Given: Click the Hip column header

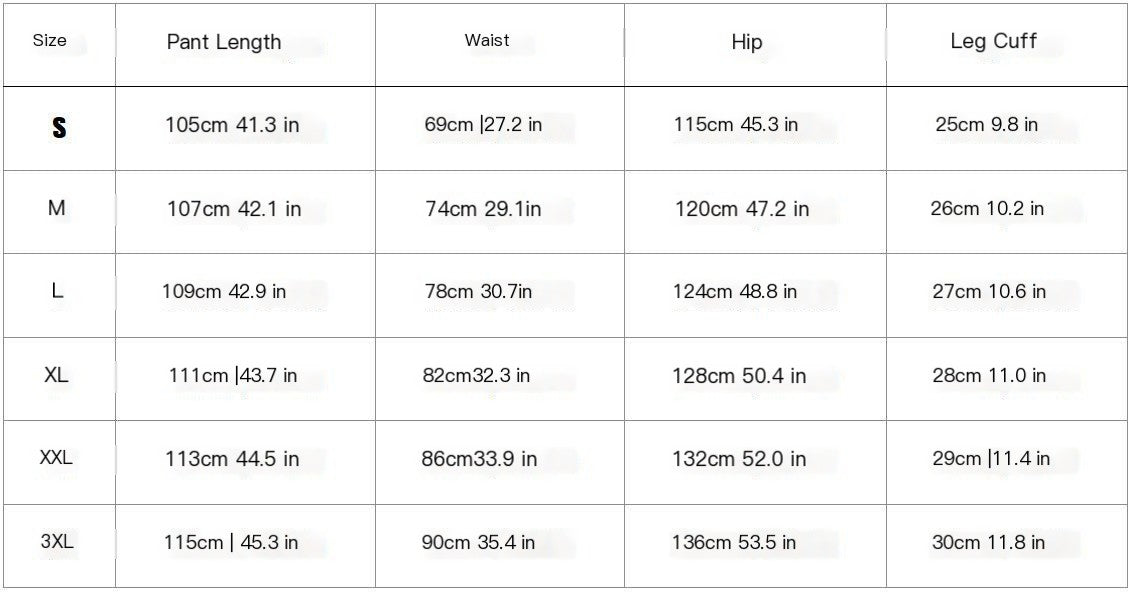Looking at the screenshot, I should point(746,42).
